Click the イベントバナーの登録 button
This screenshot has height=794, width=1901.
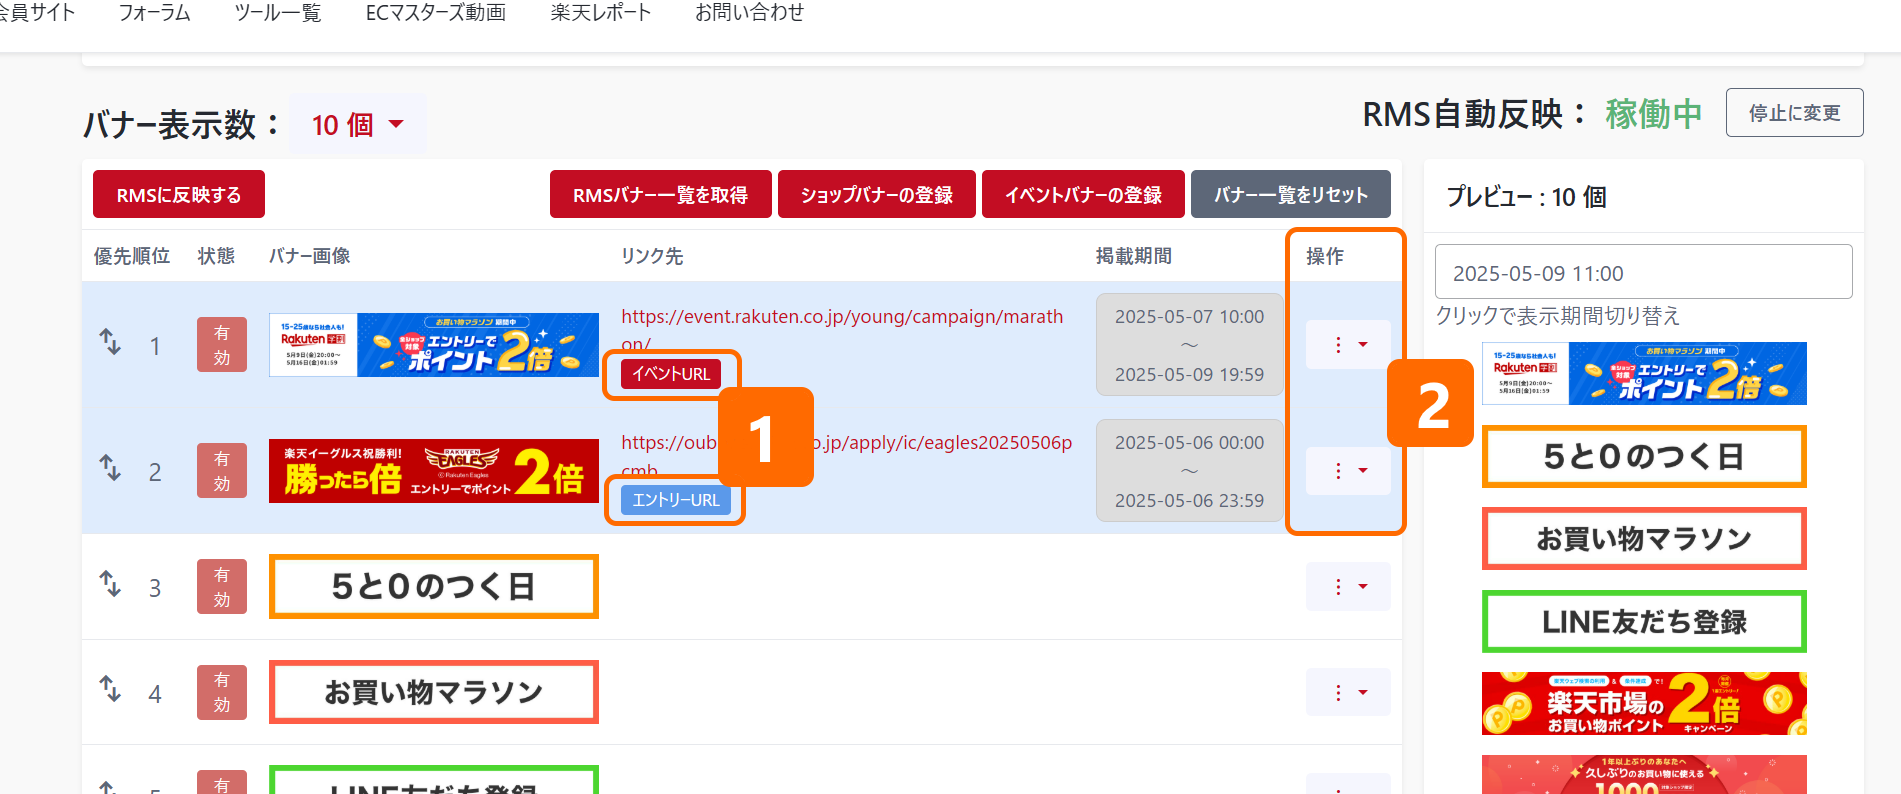click(x=1083, y=194)
